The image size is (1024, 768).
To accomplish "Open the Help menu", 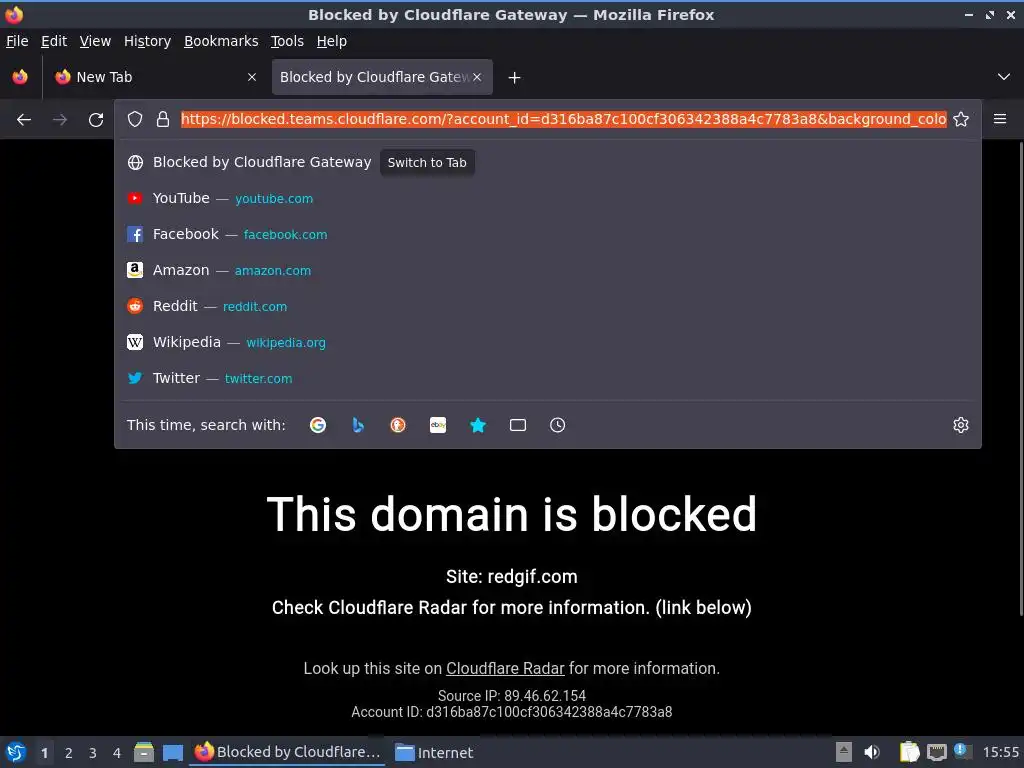I will [x=332, y=41].
